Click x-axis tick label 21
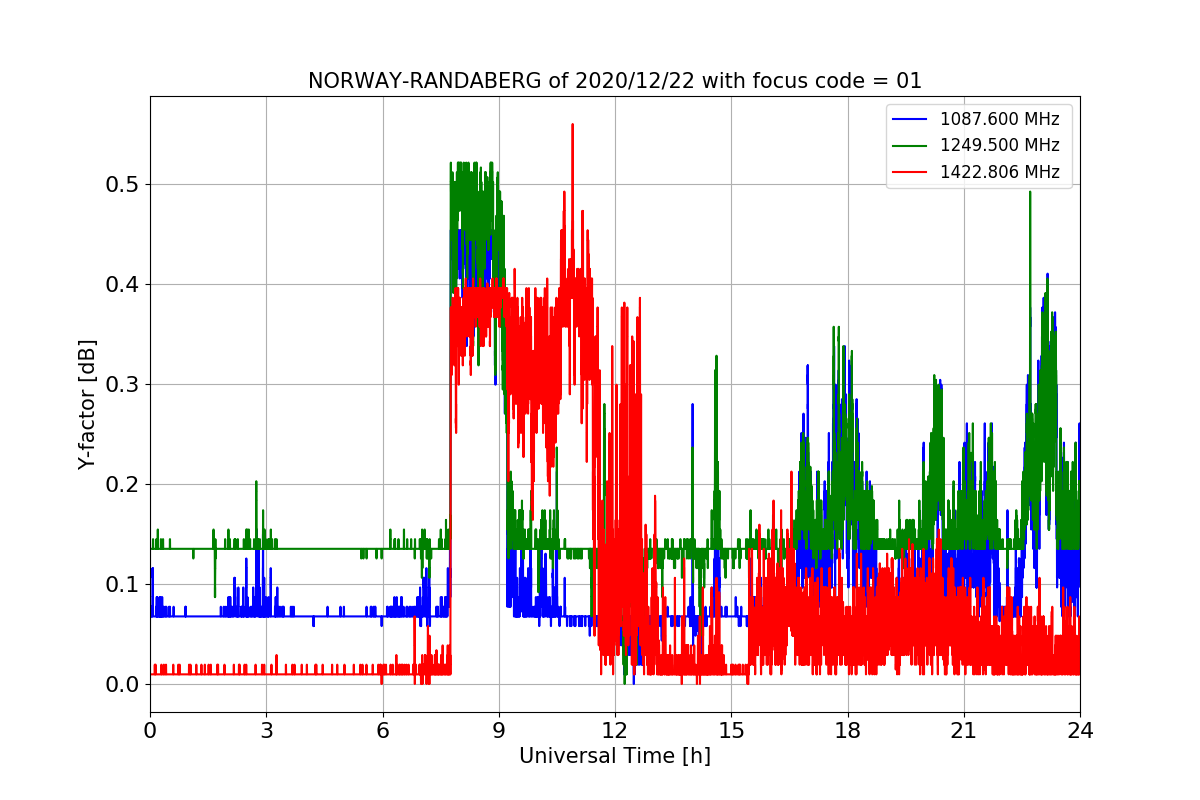 click(964, 730)
